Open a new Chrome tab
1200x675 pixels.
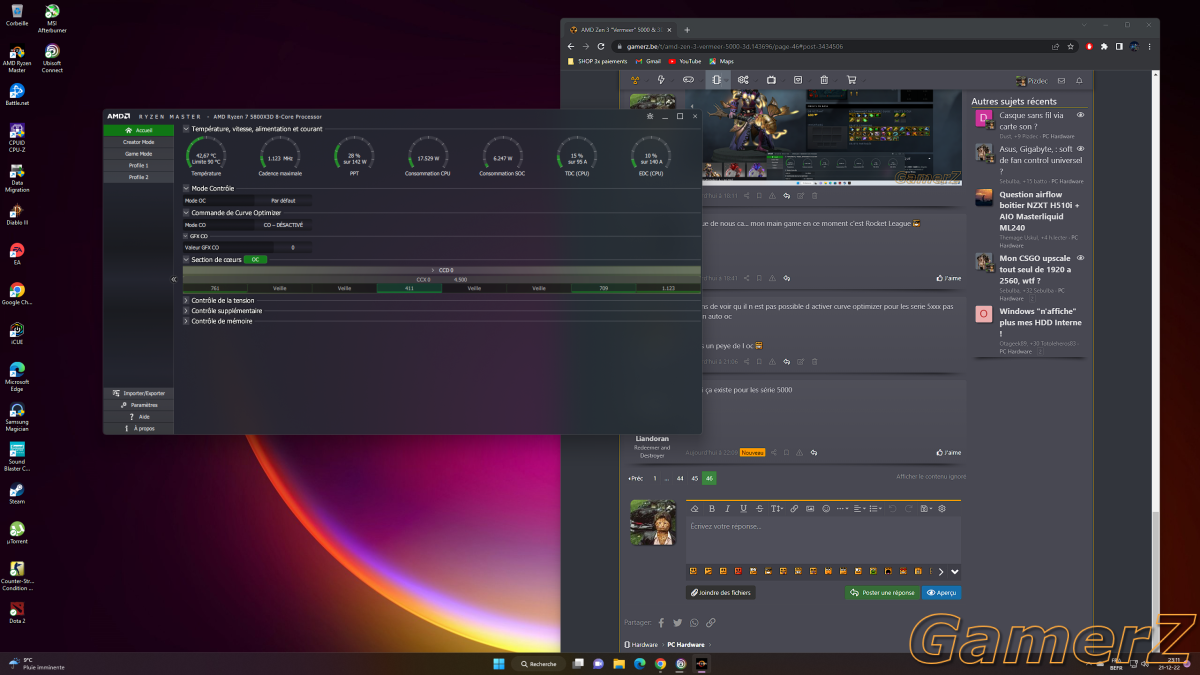(687, 29)
